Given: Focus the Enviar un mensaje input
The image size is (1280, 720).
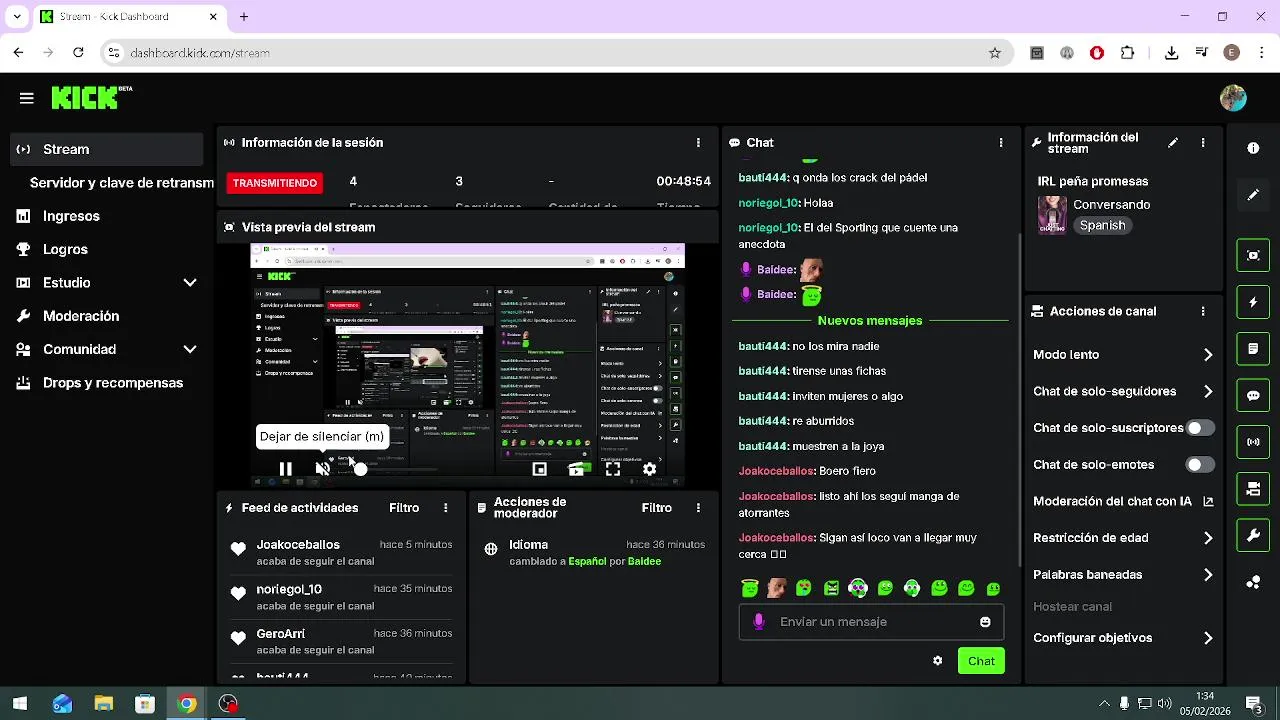Looking at the screenshot, I should (x=871, y=622).
